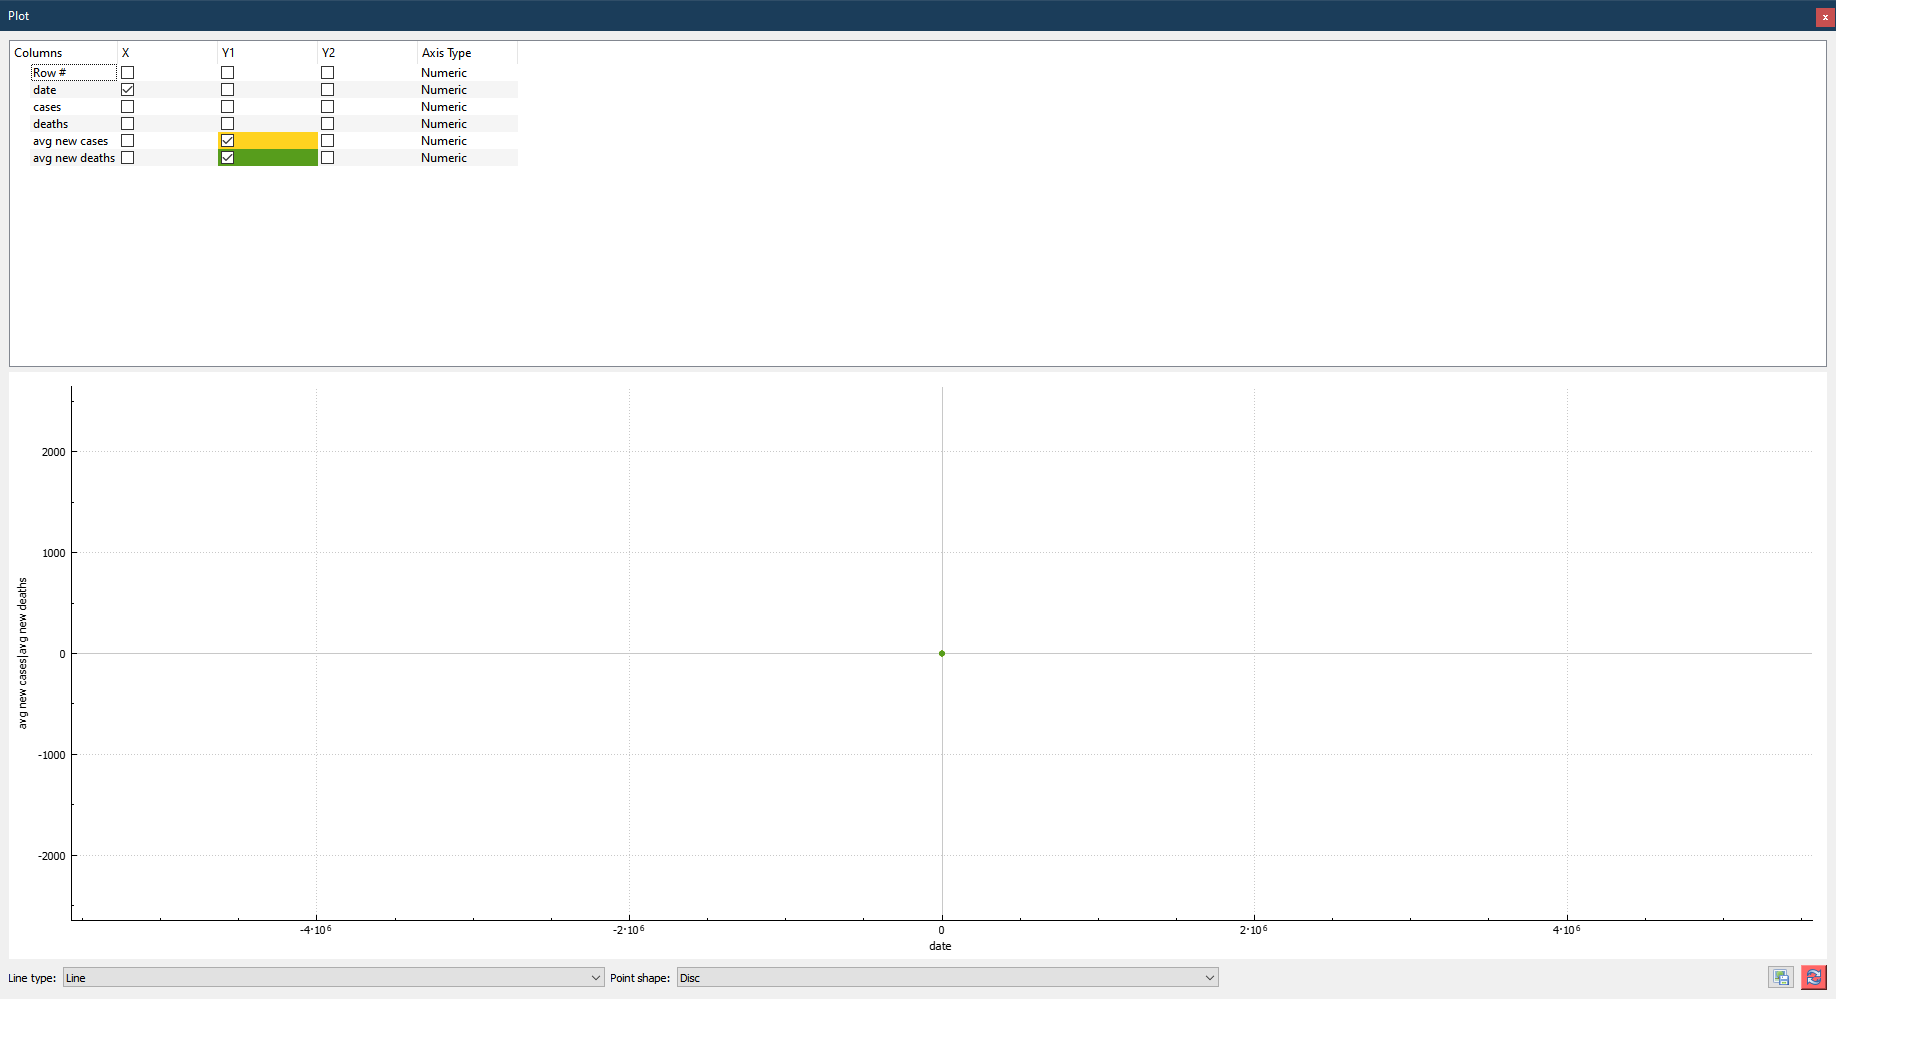Disable the avg new deaths Y1 series
Viewport: 1920px width, 1050px height.
[227, 157]
